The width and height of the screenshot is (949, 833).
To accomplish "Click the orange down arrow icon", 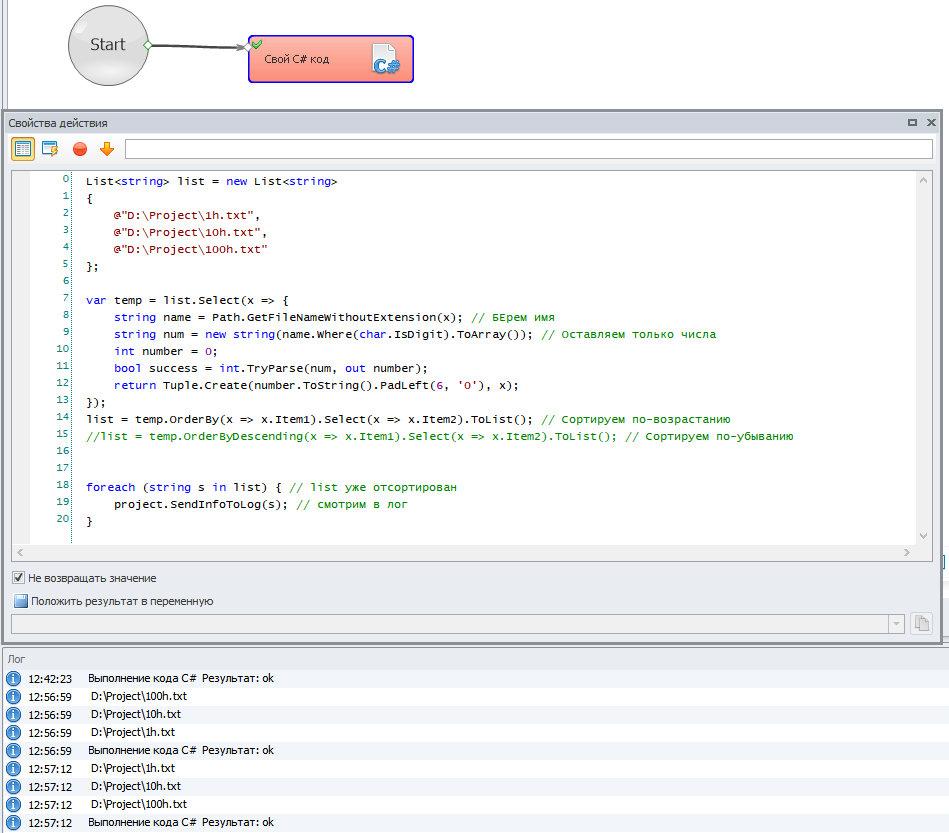I will (107, 149).
